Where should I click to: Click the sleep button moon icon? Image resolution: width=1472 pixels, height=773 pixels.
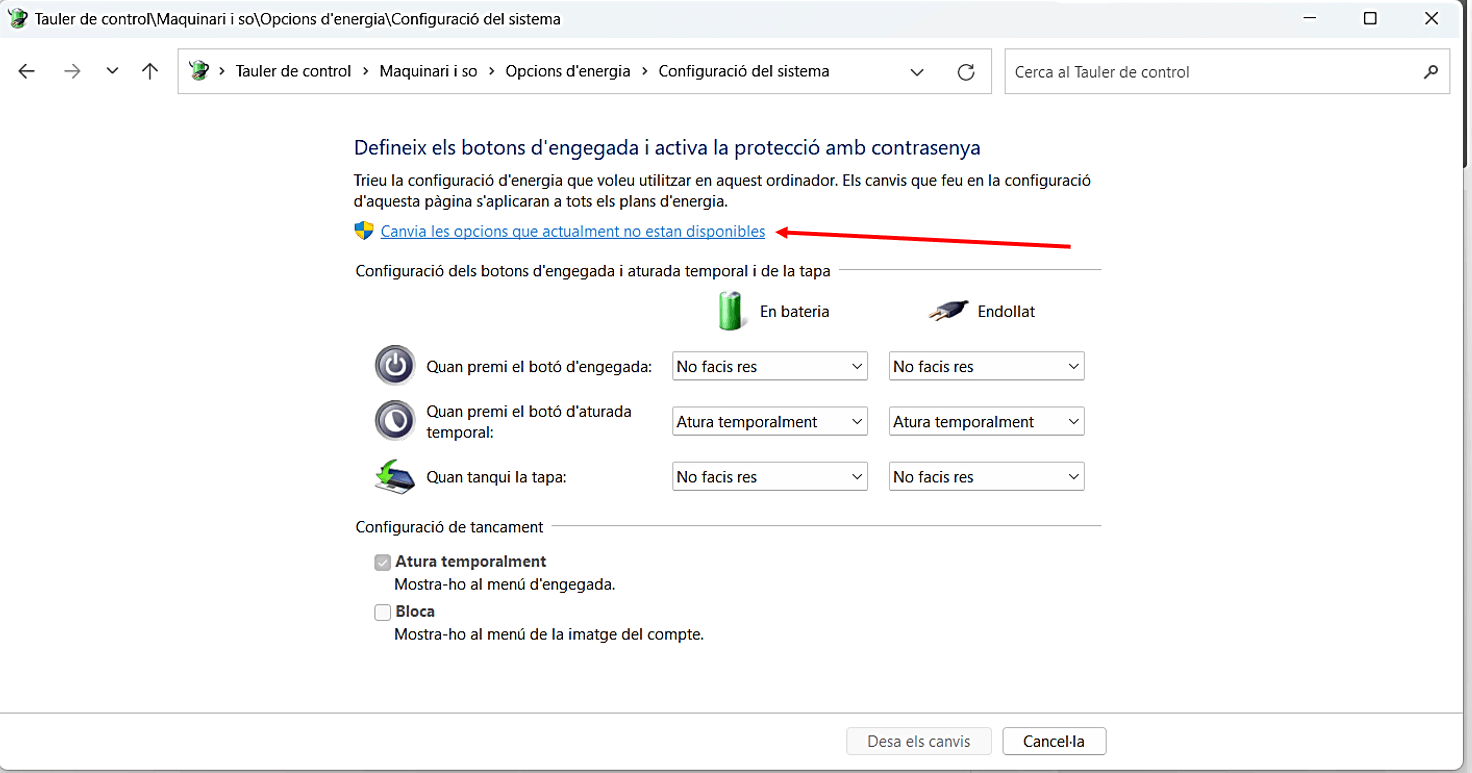[395, 421]
